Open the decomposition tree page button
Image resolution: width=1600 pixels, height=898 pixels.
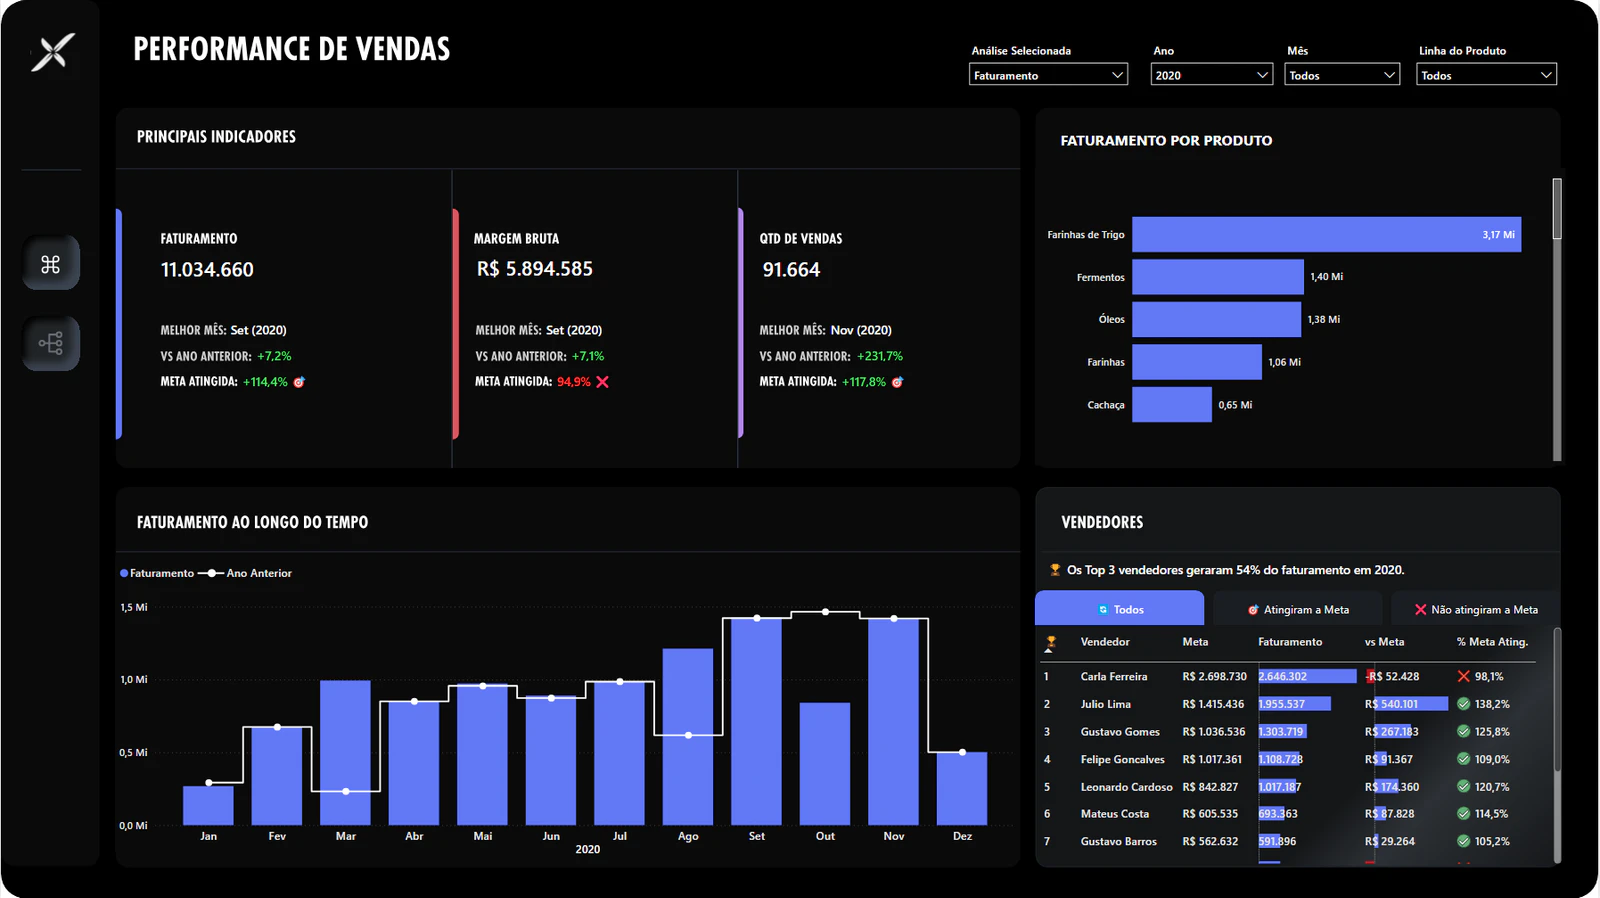click(x=51, y=343)
